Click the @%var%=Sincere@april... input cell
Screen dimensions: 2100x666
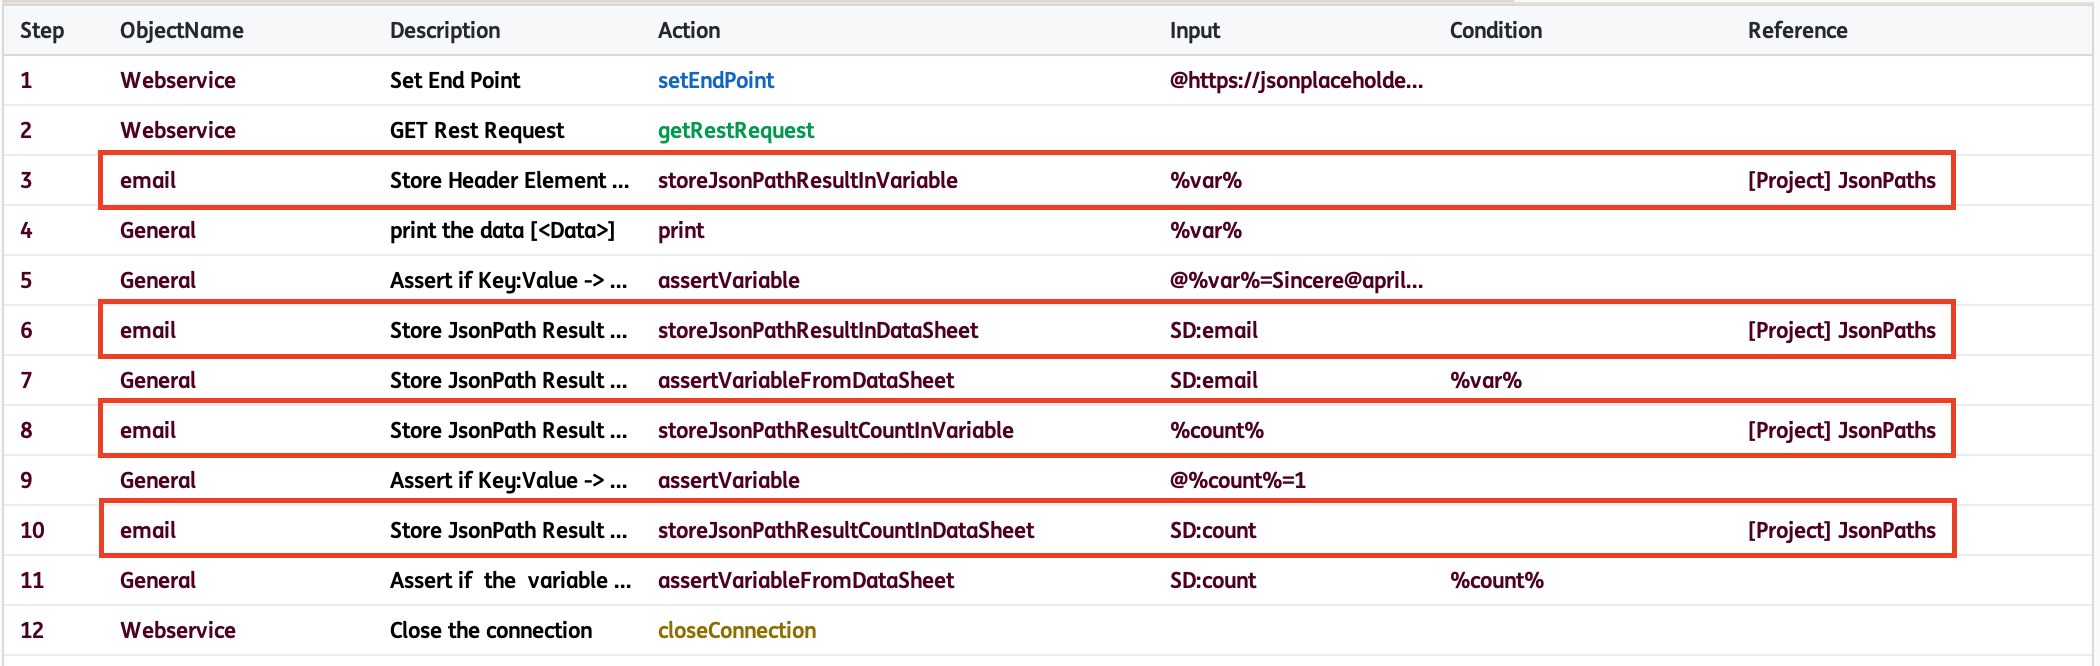point(1296,280)
